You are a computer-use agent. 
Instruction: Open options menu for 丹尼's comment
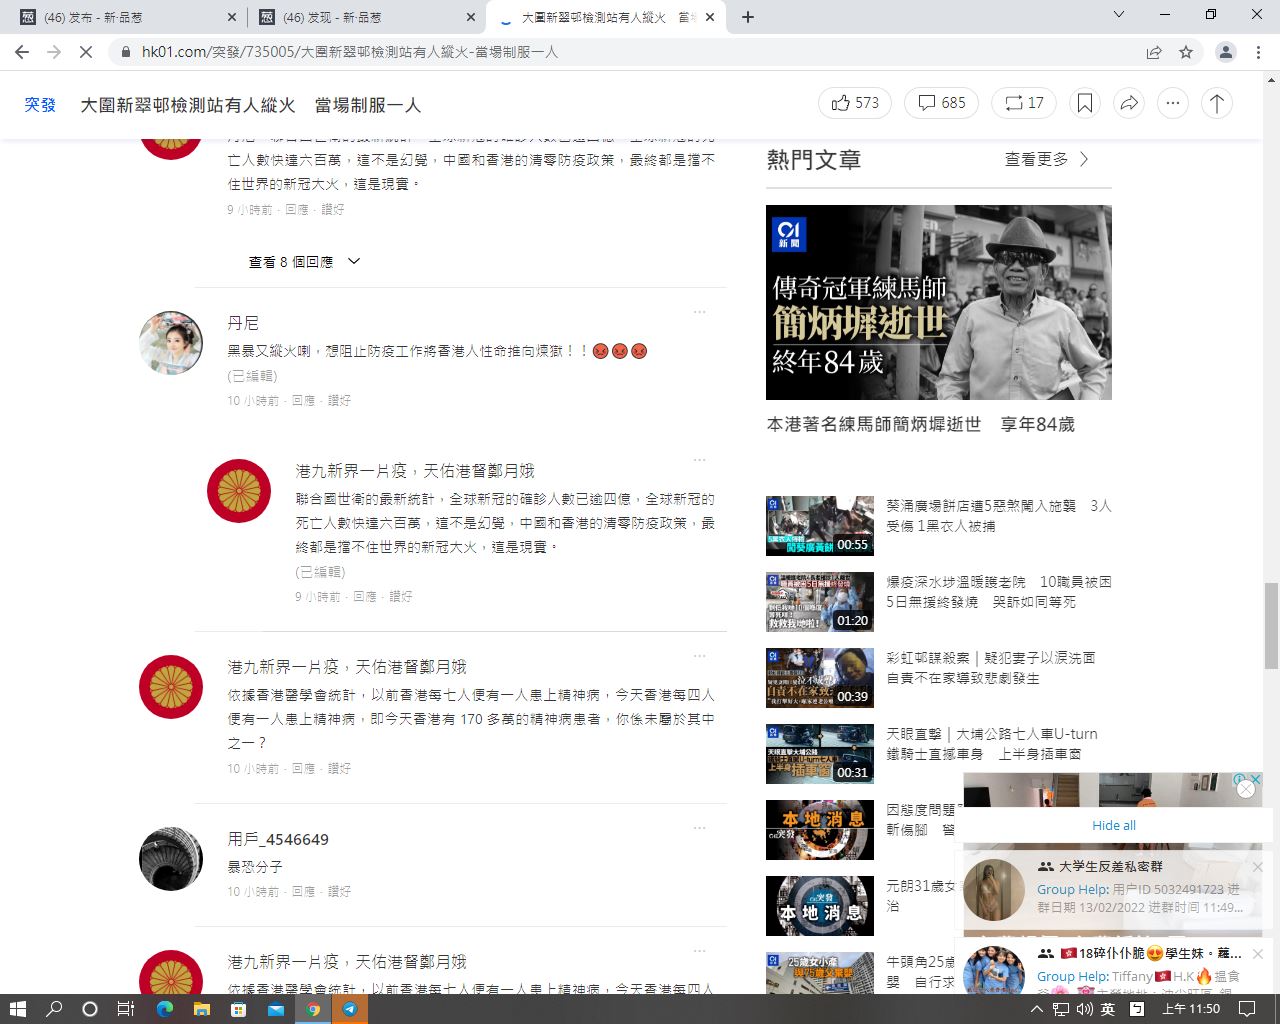(x=700, y=312)
